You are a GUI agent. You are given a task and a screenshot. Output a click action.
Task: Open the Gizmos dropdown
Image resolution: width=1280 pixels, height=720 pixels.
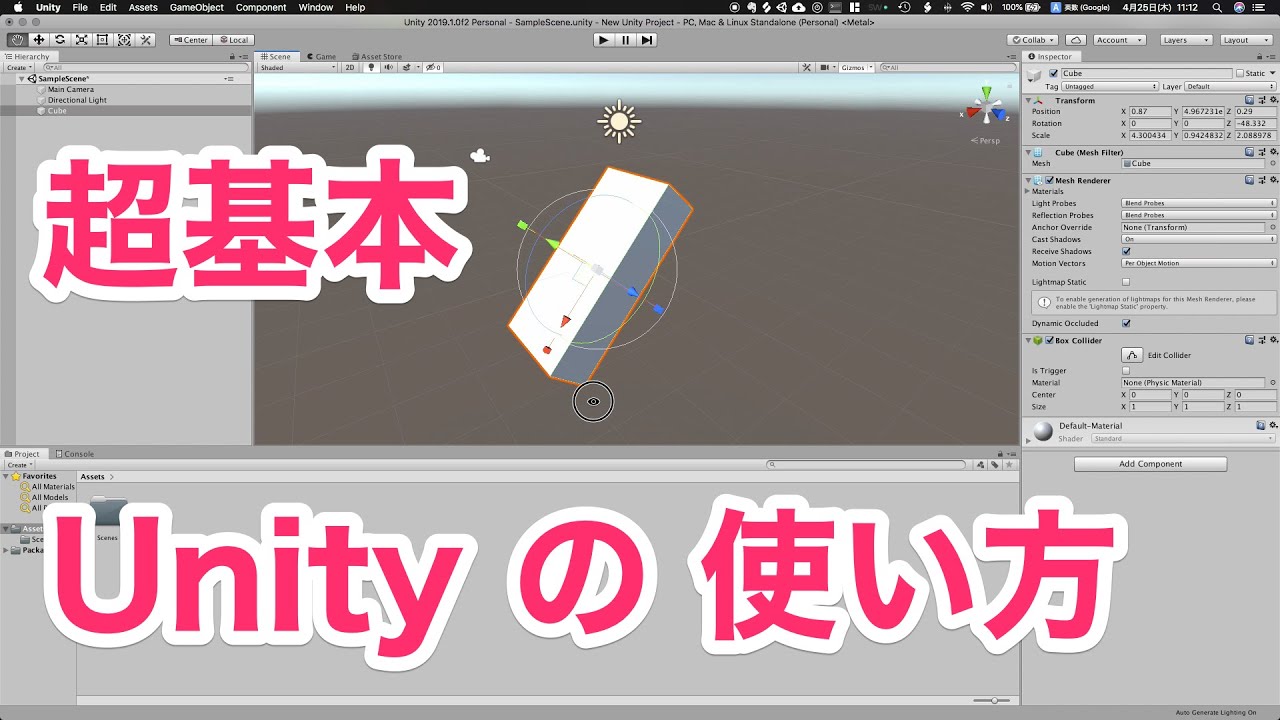855,68
